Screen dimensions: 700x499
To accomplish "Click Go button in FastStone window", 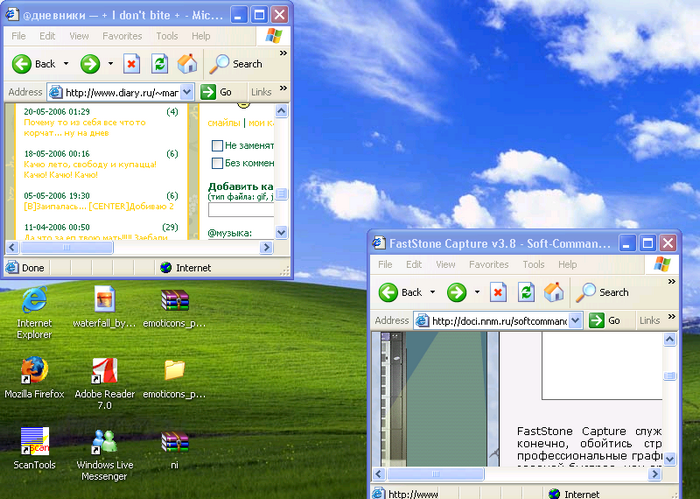I will [x=605, y=320].
